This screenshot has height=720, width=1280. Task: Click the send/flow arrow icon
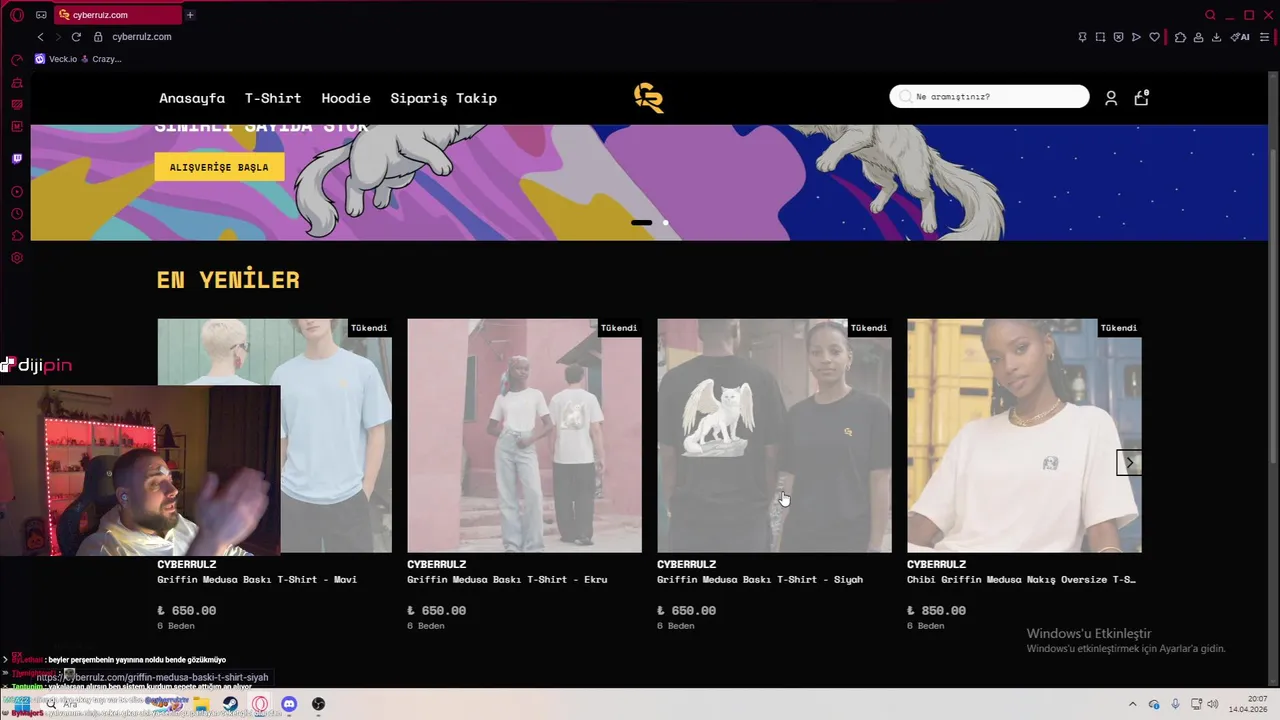coord(1136,37)
